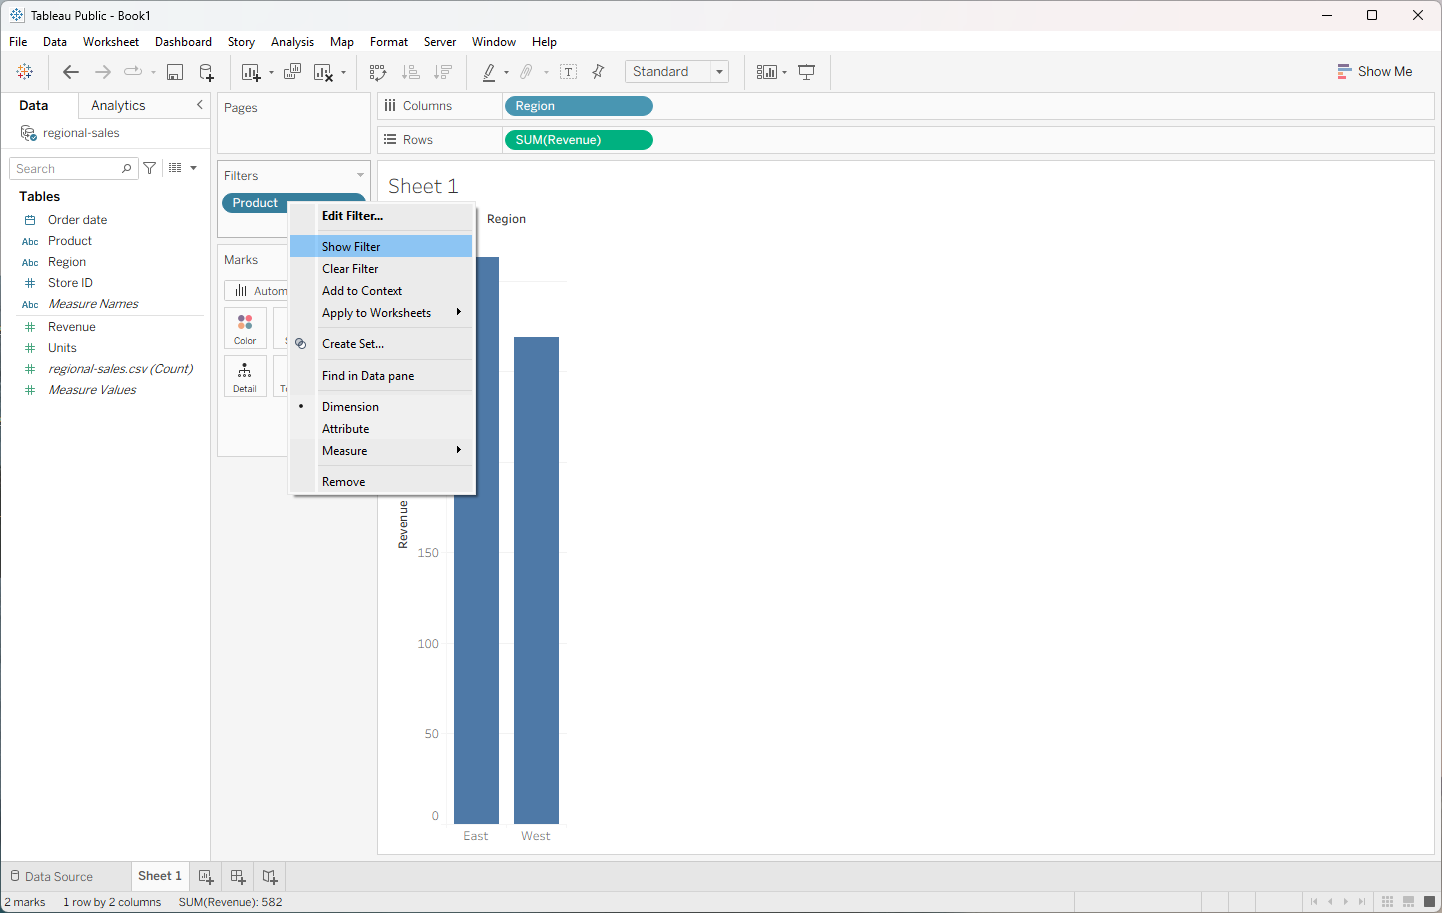The width and height of the screenshot is (1442, 913).
Task: Select the Order date field
Action: pyautogui.click(x=78, y=220)
